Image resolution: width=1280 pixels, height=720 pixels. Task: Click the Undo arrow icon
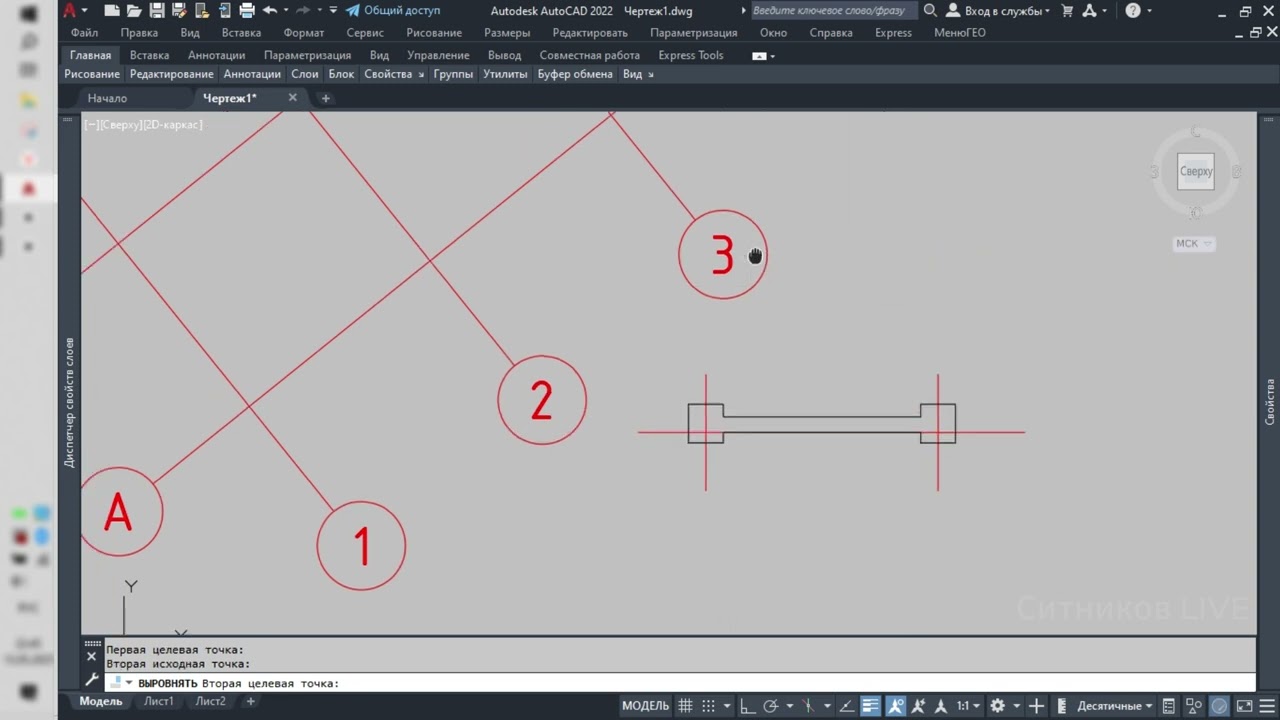[x=270, y=11]
